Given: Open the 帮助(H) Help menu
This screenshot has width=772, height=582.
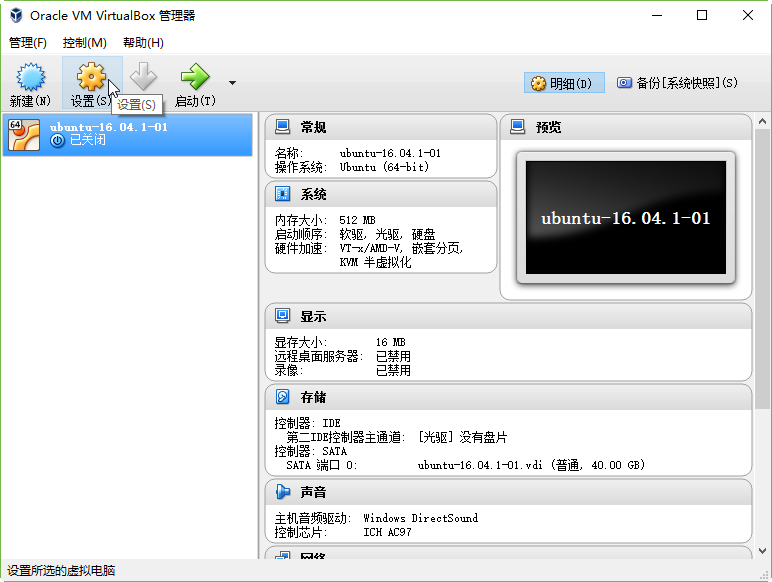Looking at the screenshot, I should click(x=143, y=43).
